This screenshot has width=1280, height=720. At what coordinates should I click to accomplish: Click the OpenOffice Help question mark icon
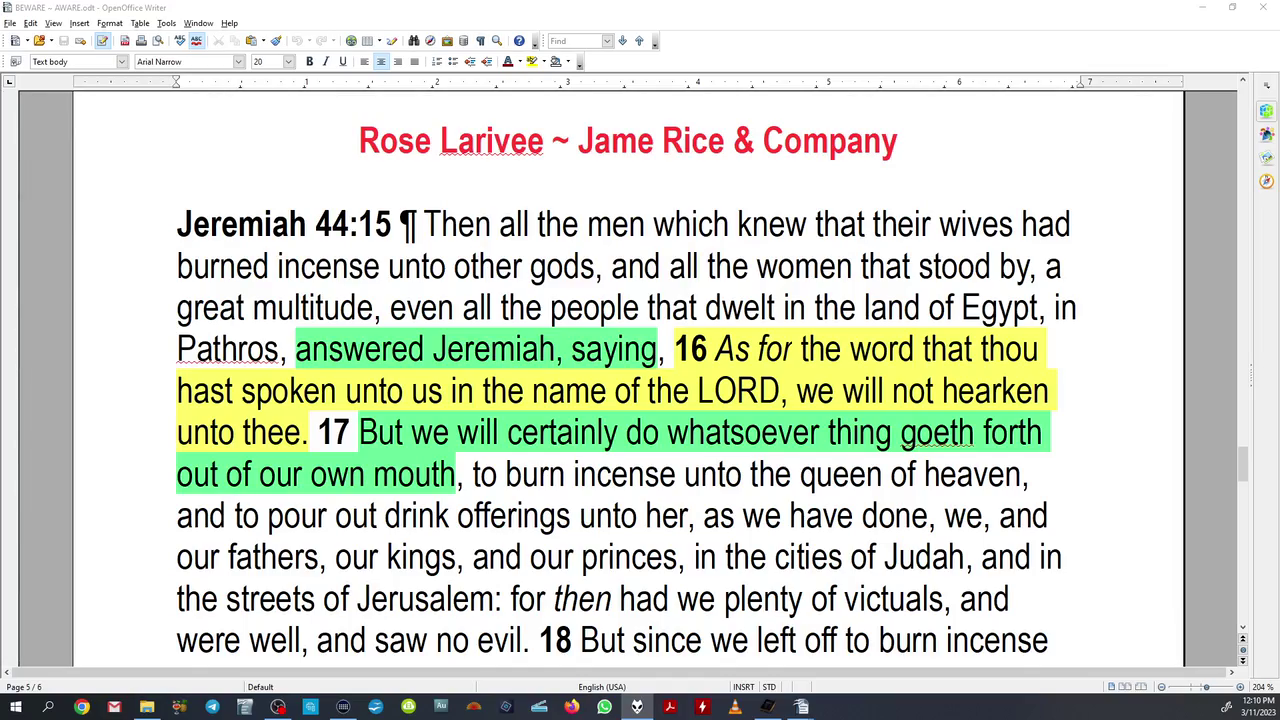point(519,41)
